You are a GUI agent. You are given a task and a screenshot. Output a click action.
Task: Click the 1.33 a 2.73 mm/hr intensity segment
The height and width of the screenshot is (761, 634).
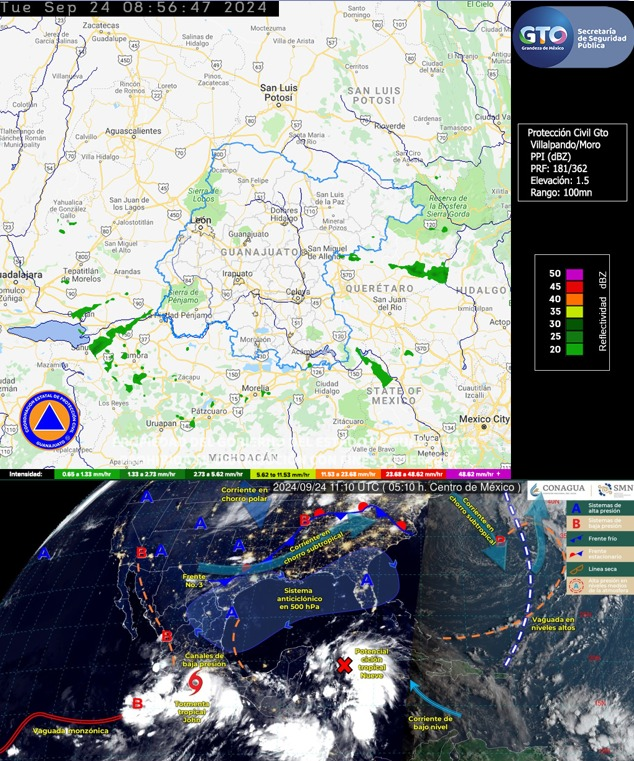coord(151,474)
